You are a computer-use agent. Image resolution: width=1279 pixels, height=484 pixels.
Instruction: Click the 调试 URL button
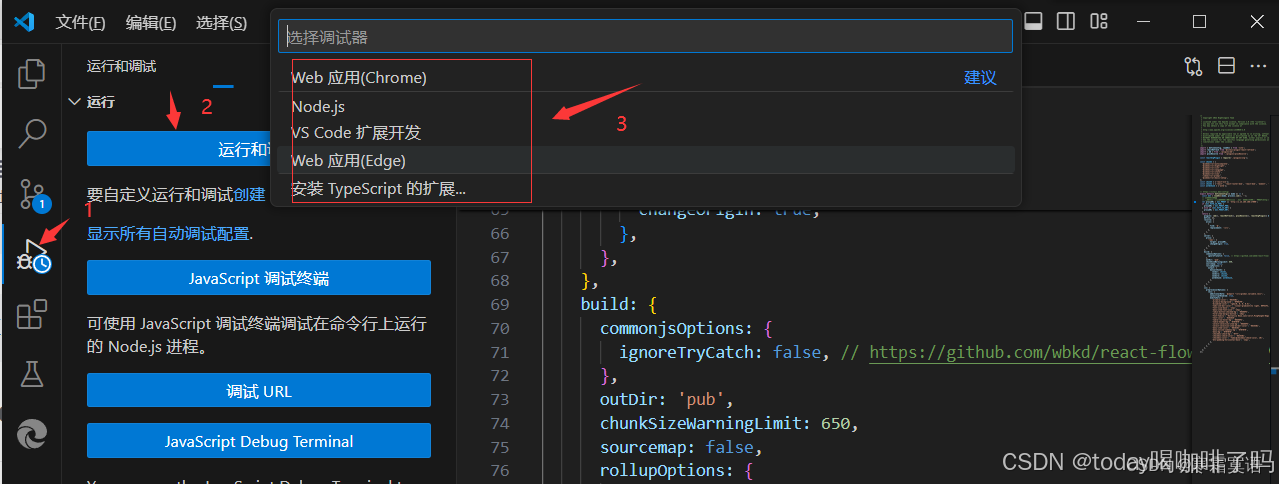pos(259,391)
